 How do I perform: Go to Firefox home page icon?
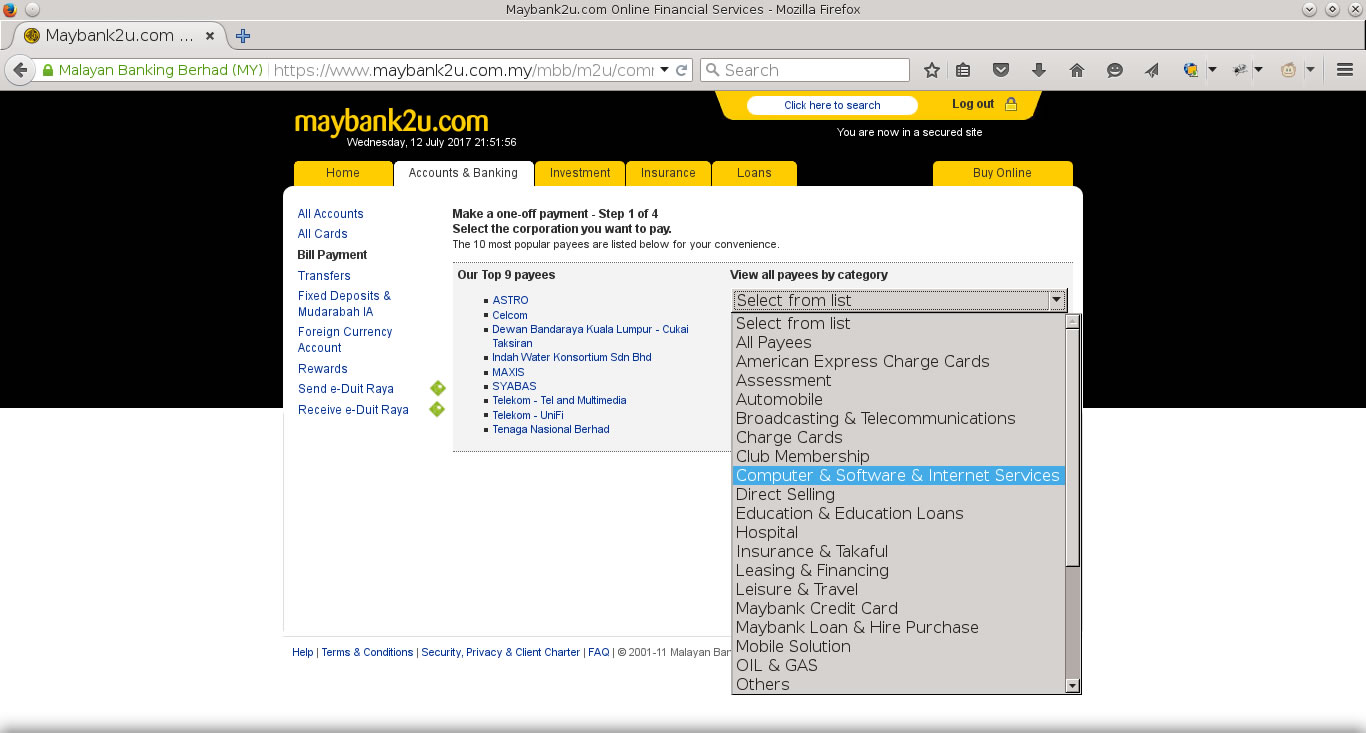tap(1077, 70)
